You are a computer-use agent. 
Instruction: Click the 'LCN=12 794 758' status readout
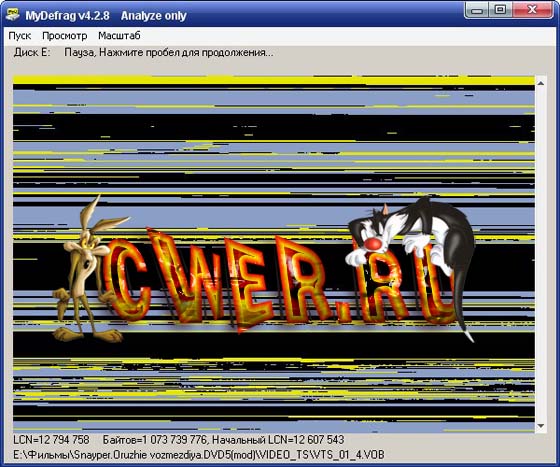pos(51,440)
